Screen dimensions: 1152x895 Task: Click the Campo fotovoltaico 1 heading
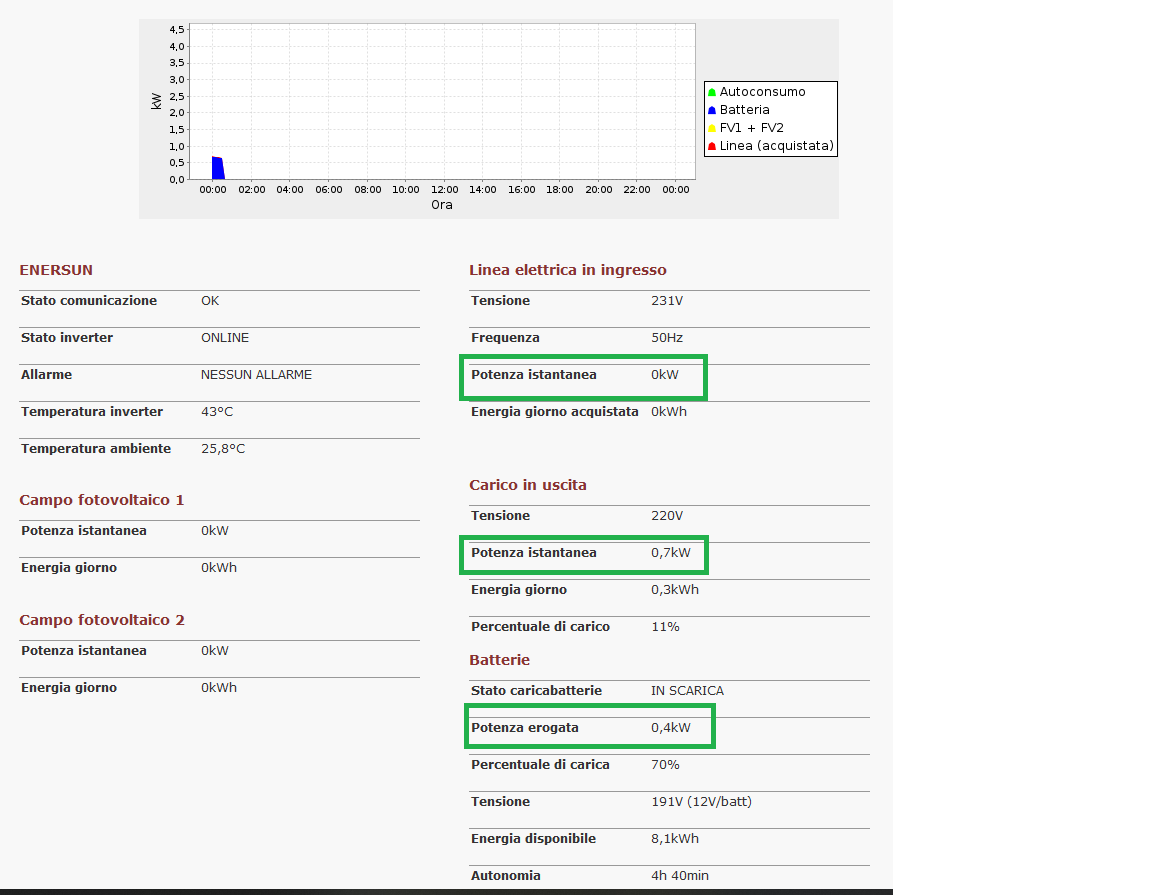click(x=101, y=500)
